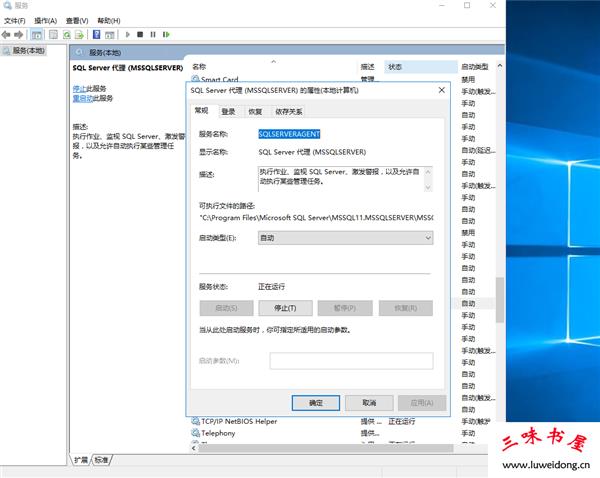Click the 正在运行 service status text in the dialog
Image resolution: width=600 pixels, height=478 pixels.
point(272,287)
